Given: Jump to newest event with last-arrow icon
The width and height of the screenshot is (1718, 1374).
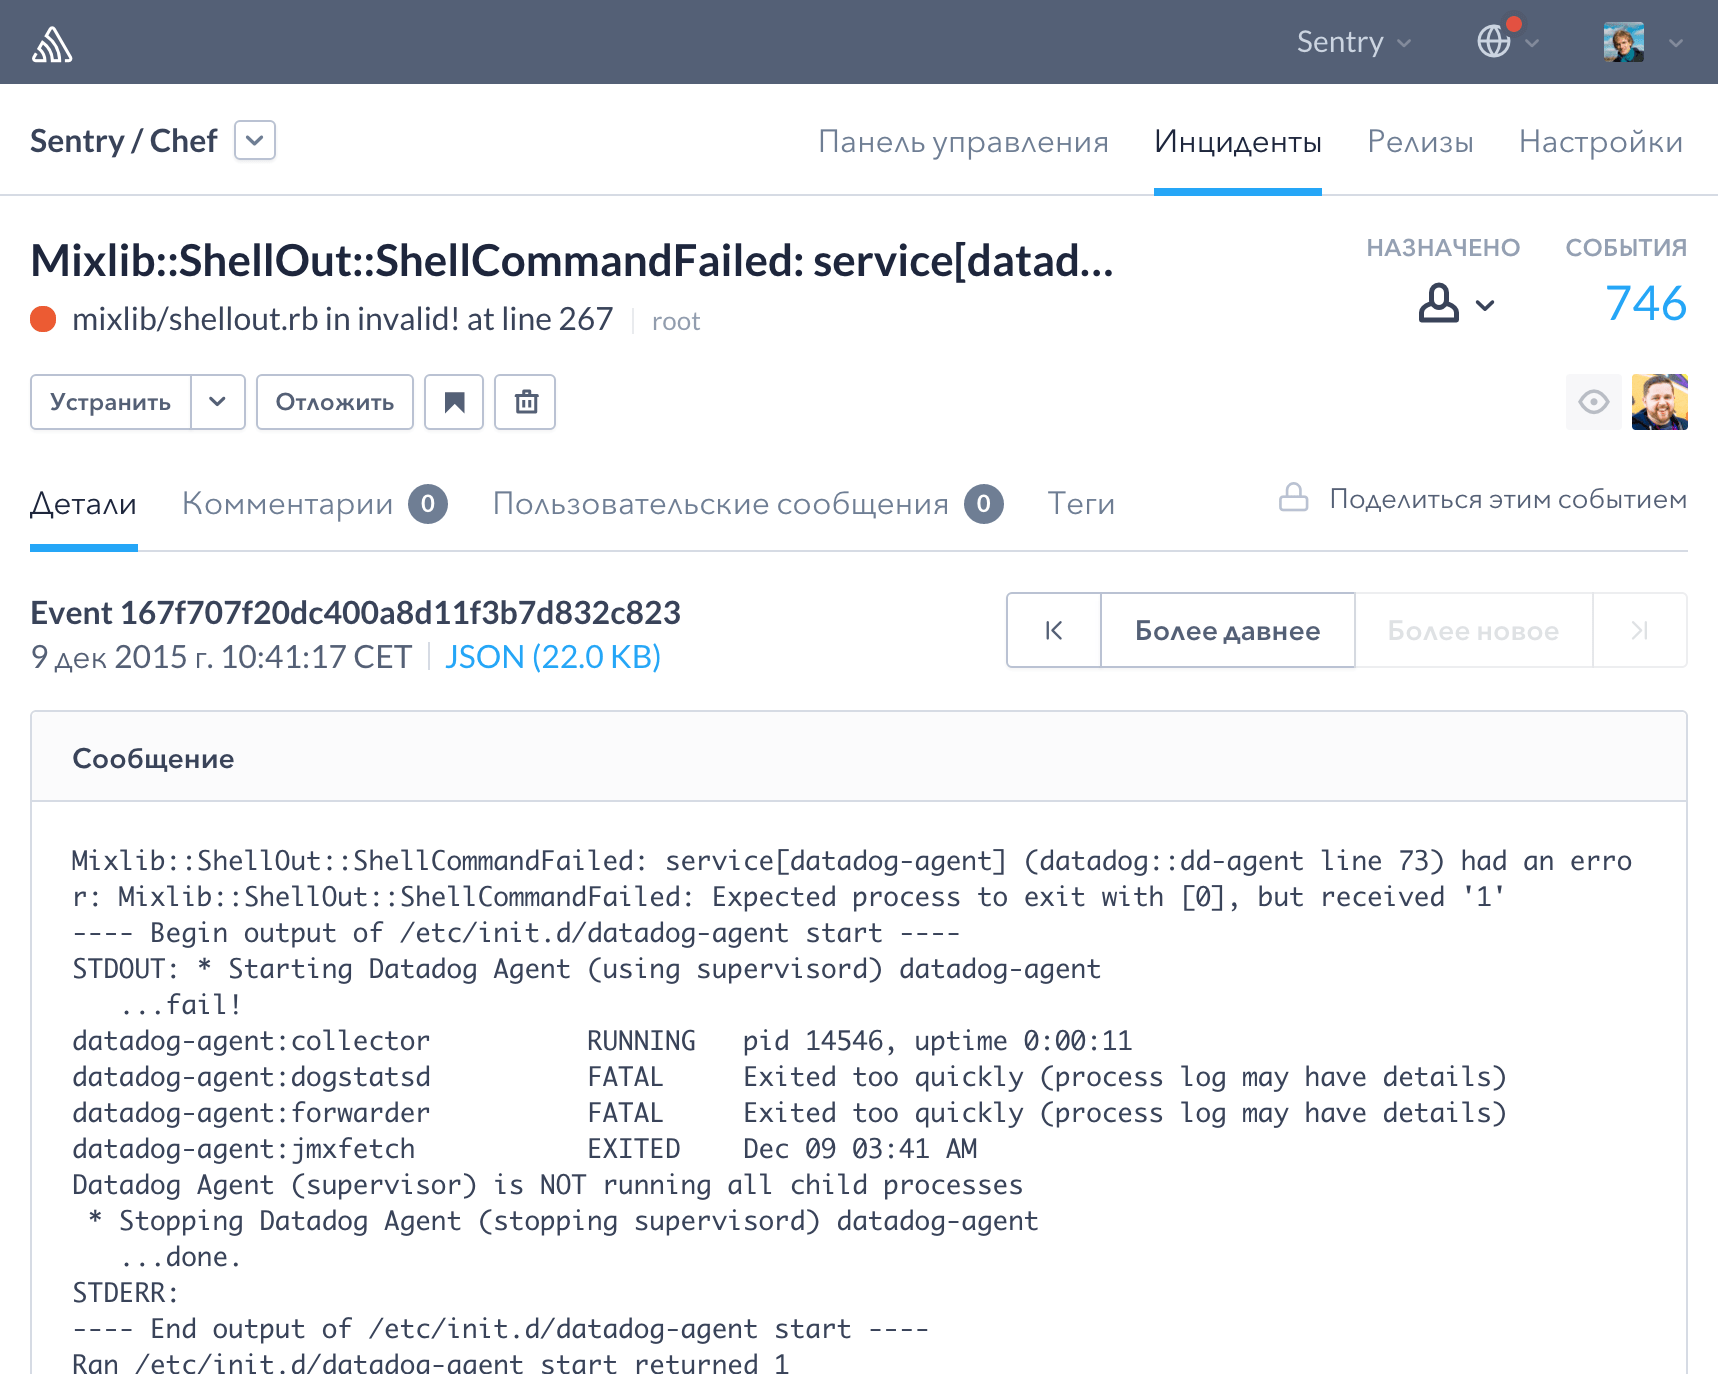Looking at the screenshot, I should 1640,630.
